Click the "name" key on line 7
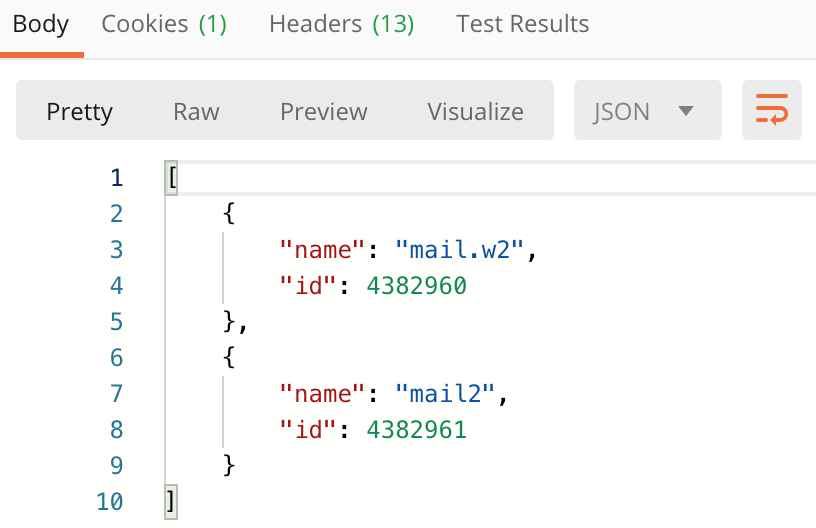The height and width of the screenshot is (528, 816). coord(322,394)
